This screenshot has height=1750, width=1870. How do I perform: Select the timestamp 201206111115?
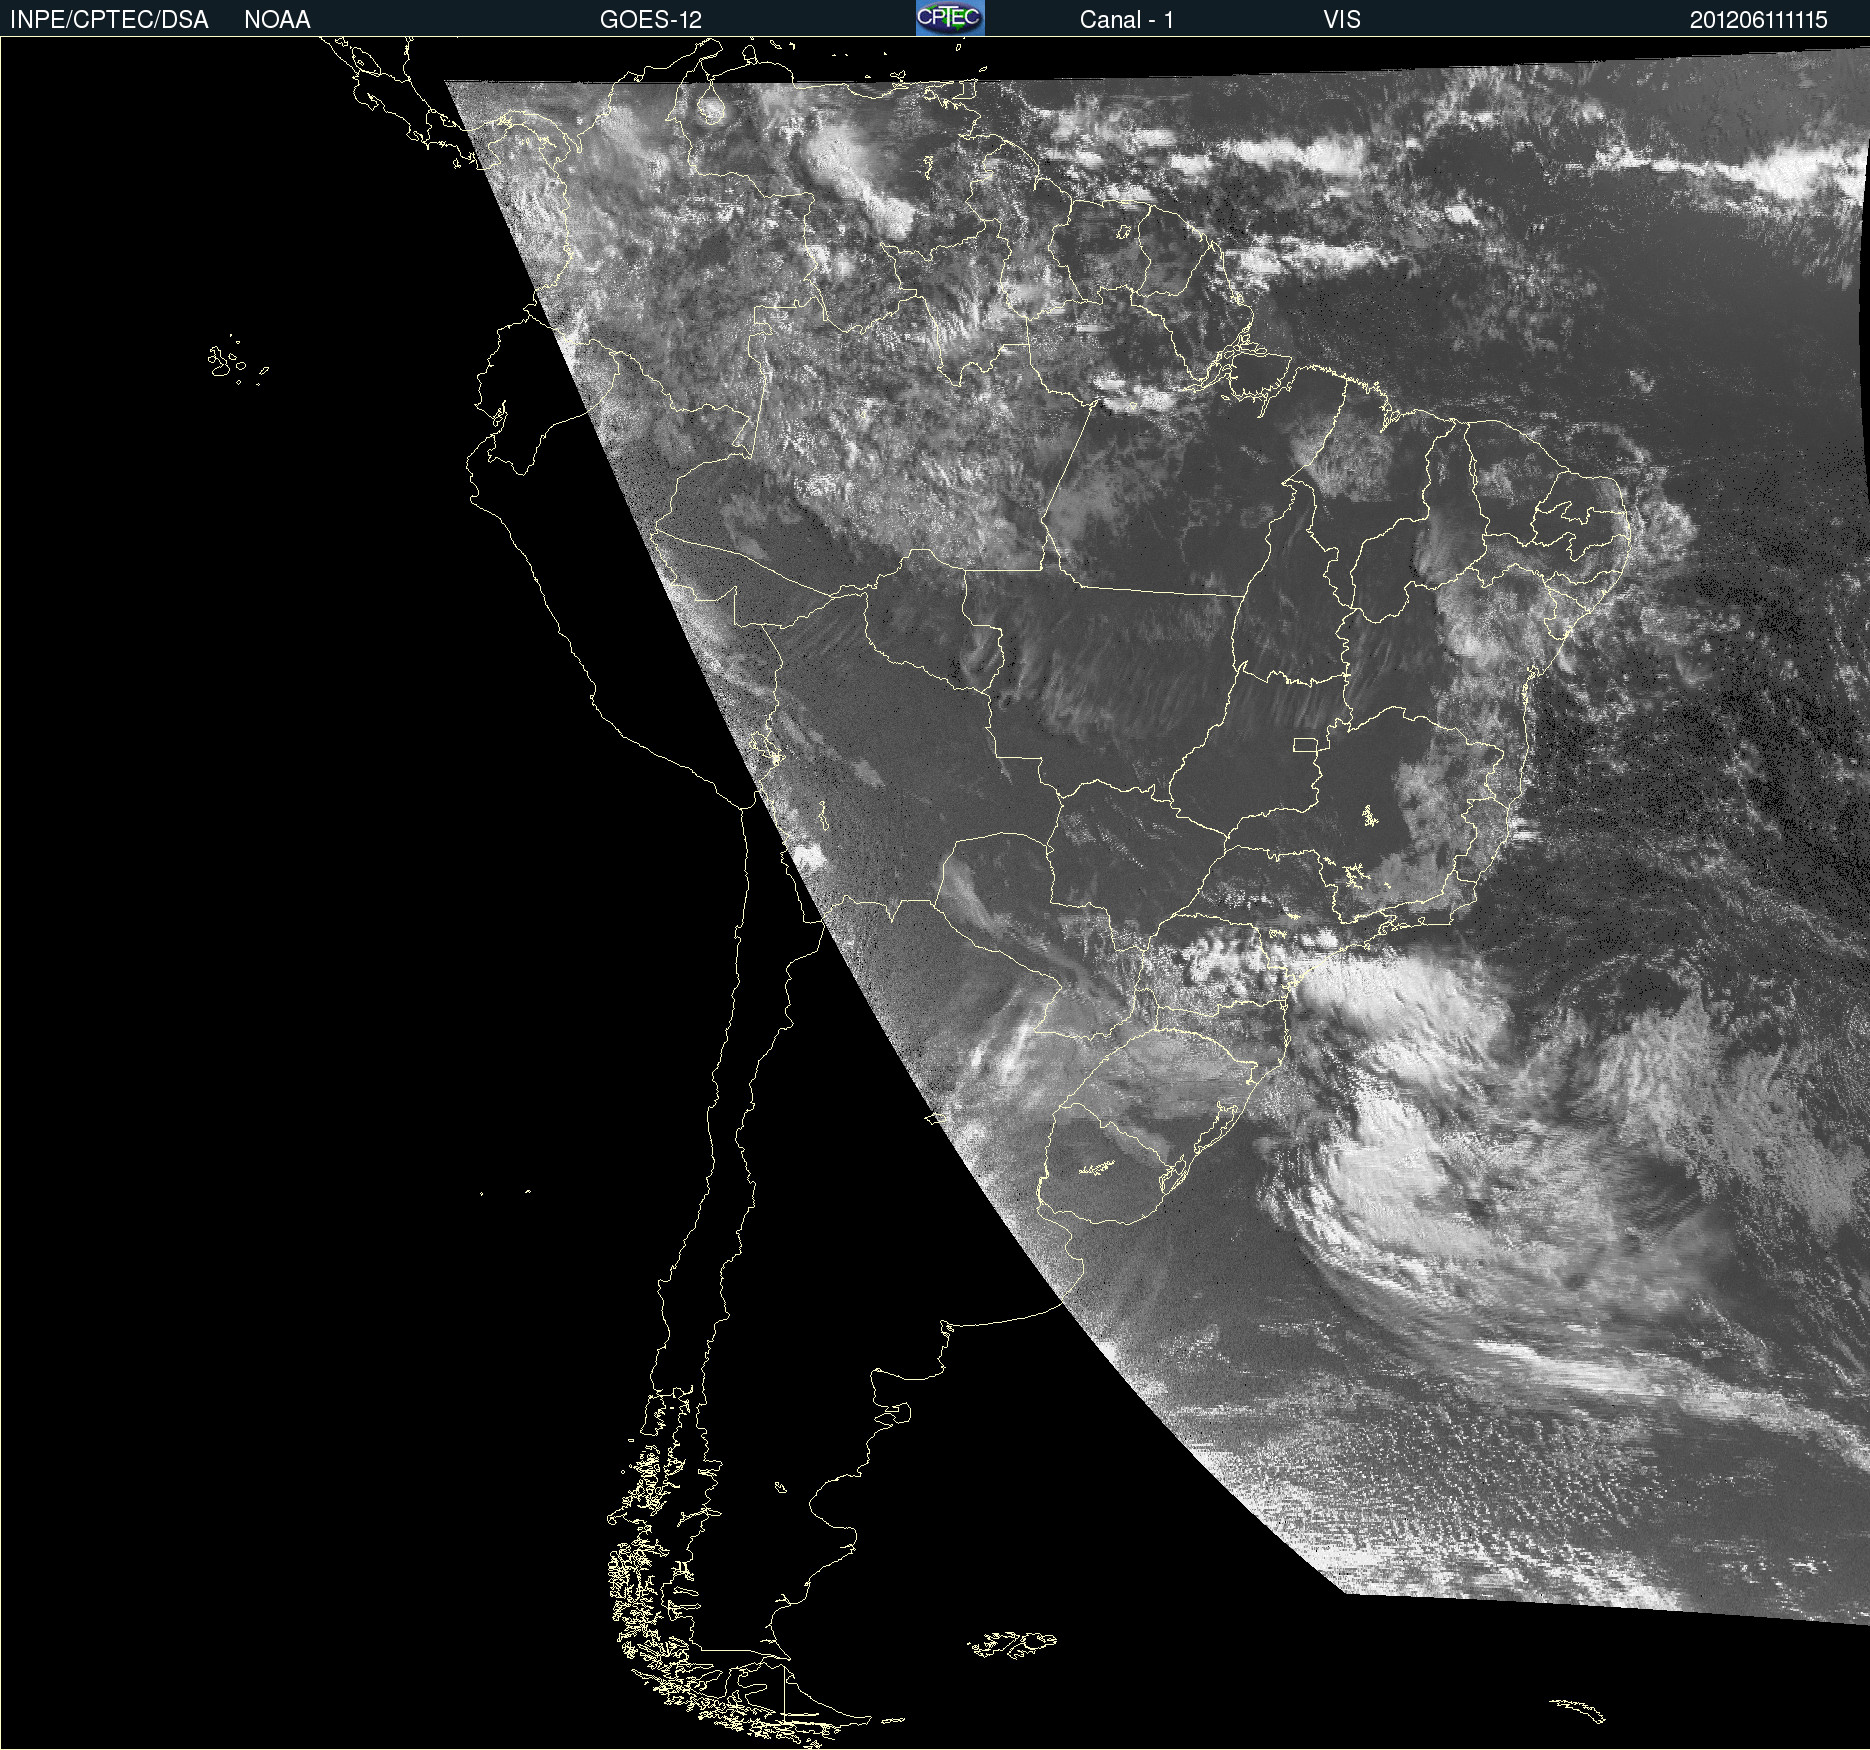click(1758, 20)
